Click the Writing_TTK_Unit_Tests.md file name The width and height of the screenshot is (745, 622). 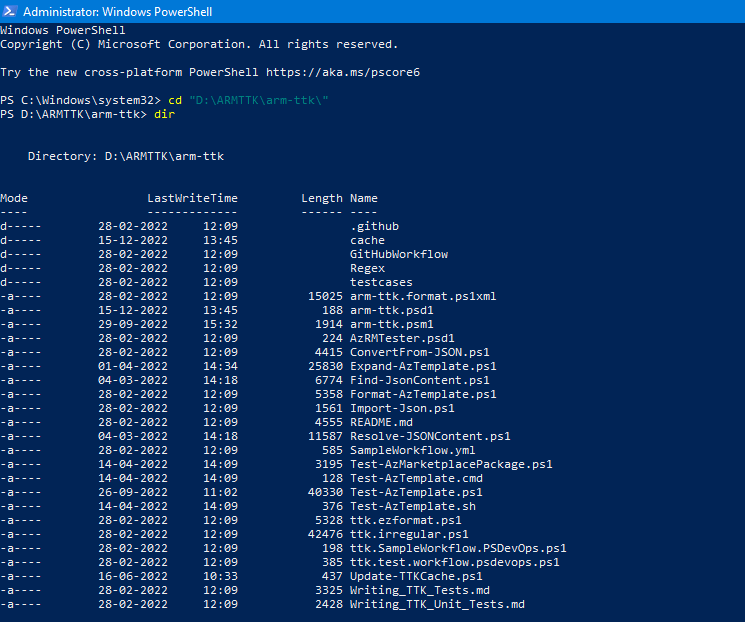437,604
